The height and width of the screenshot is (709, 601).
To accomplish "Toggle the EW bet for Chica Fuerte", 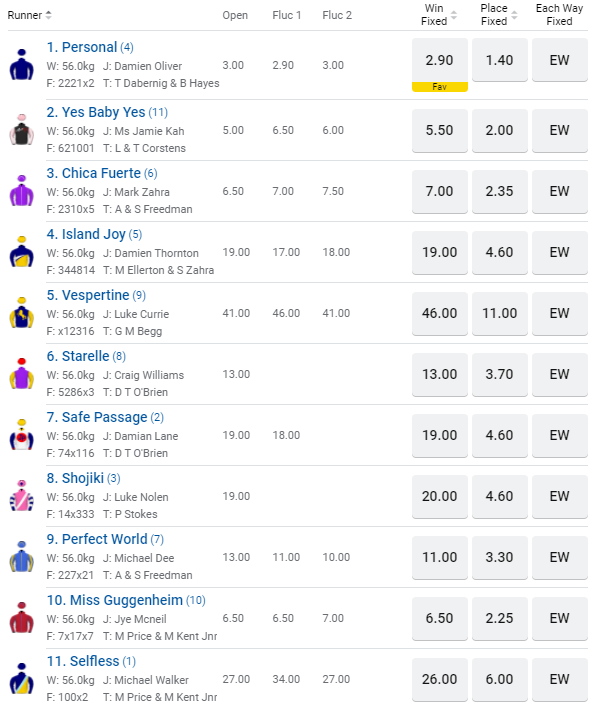I will [x=559, y=191].
